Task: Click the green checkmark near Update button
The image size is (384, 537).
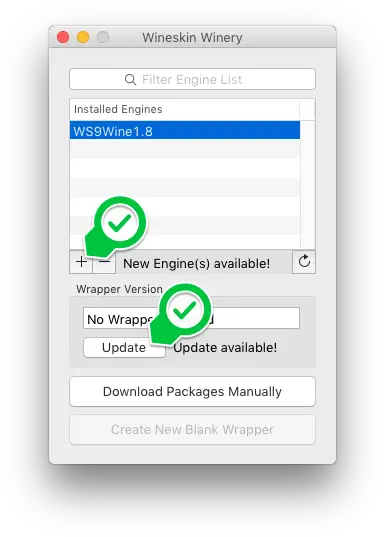Action: 184,310
